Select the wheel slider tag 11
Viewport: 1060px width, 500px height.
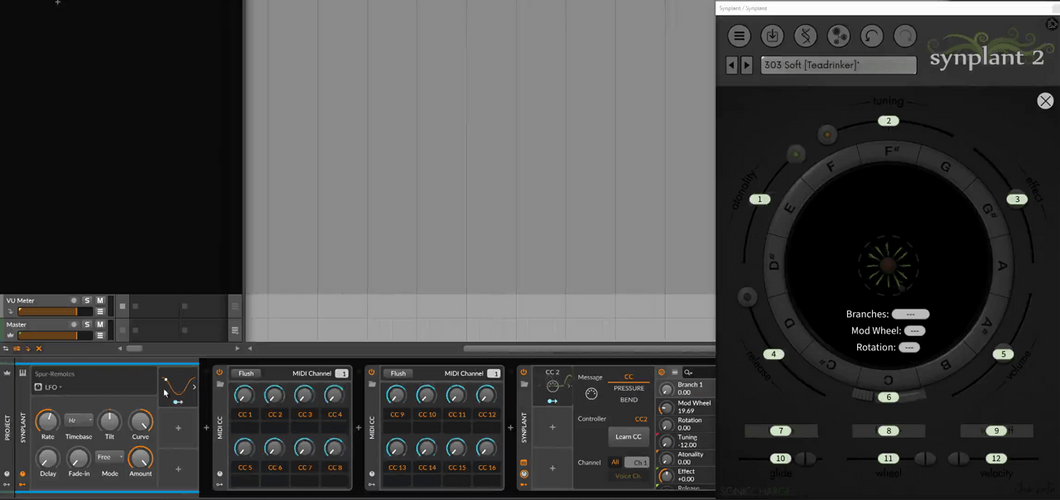[x=888, y=459]
